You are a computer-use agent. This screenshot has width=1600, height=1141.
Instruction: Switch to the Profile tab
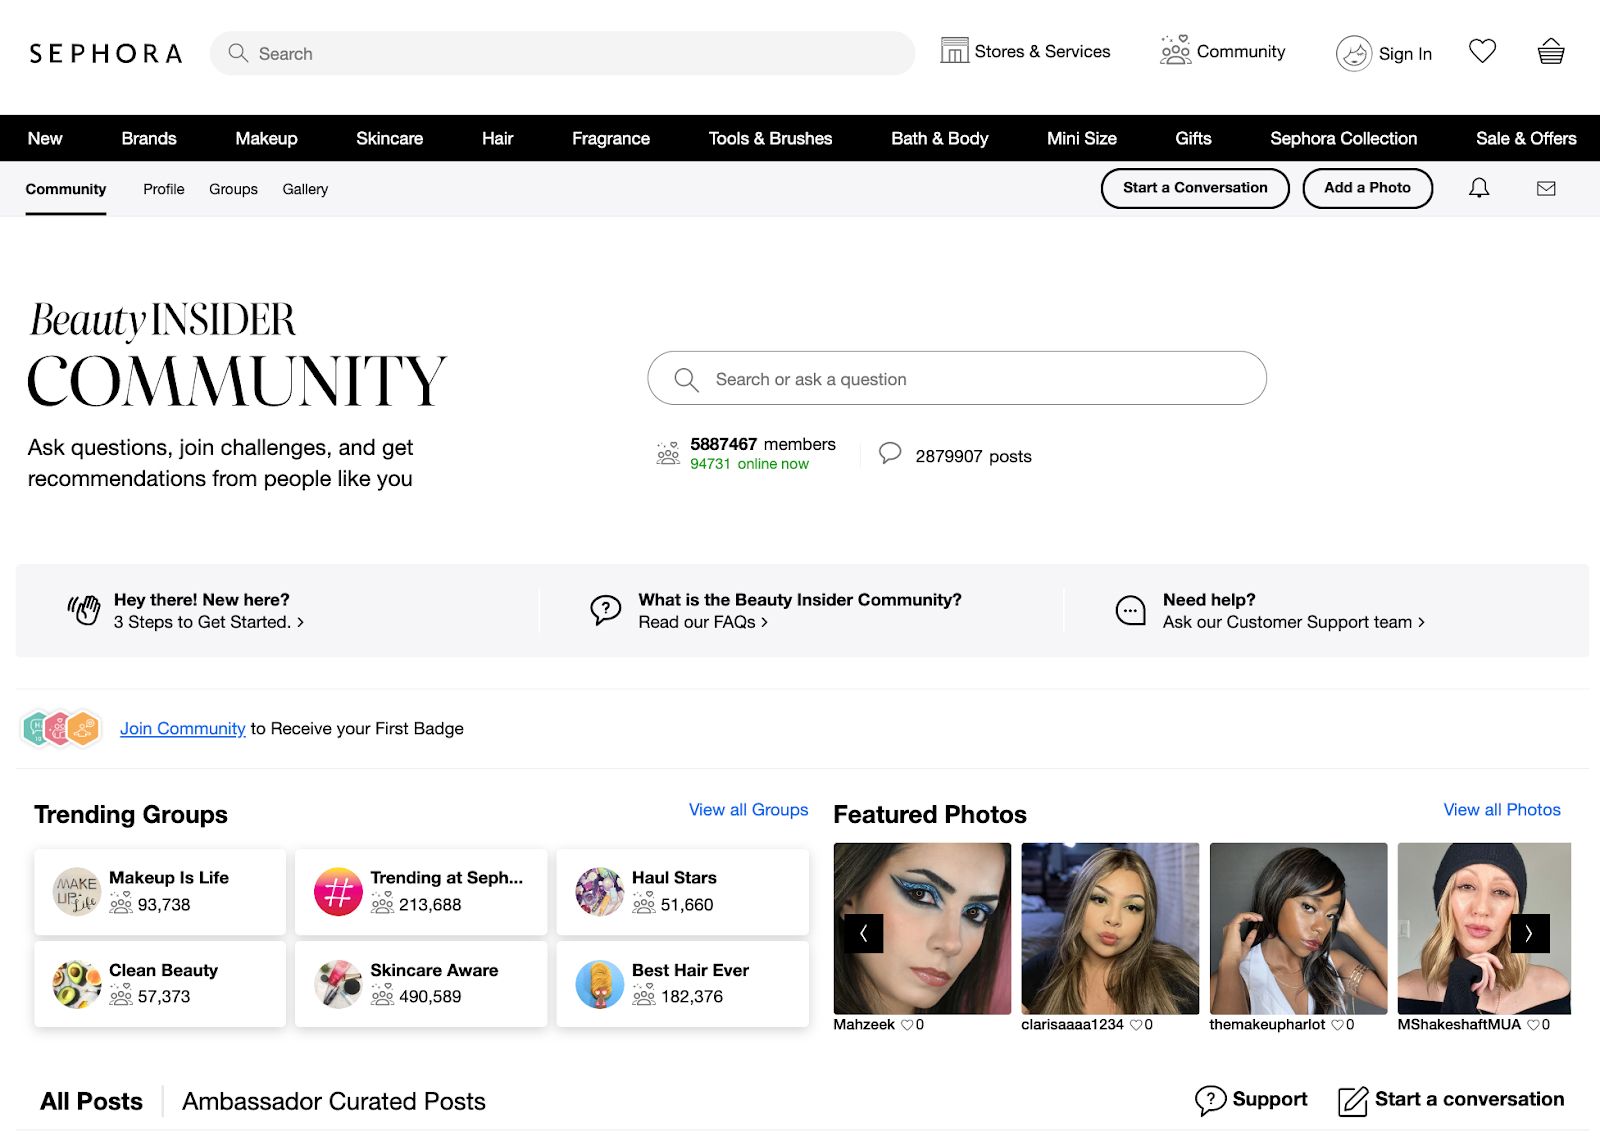(164, 189)
